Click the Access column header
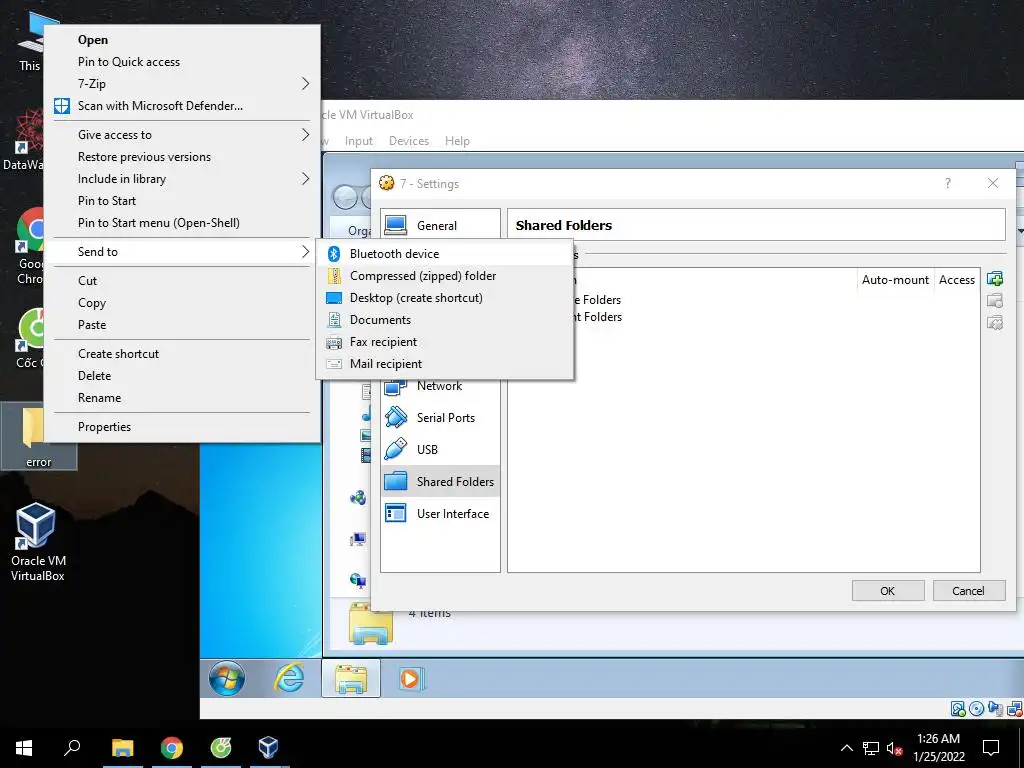This screenshot has height=768, width=1024. (x=957, y=280)
